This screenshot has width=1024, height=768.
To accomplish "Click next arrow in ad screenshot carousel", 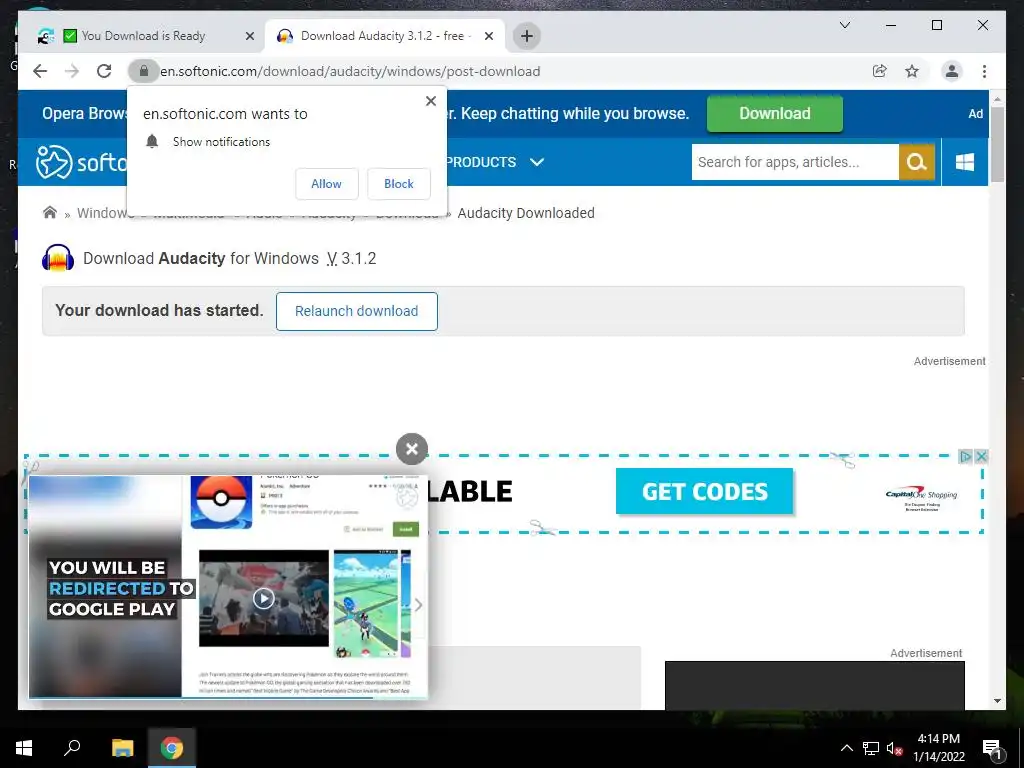I will pyautogui.click(x=418, y=605).
